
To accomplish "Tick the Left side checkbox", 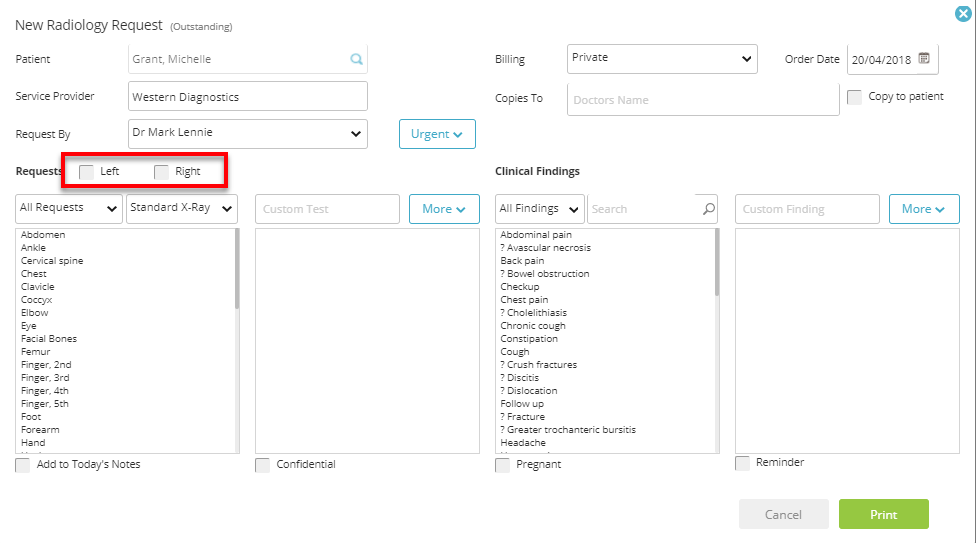I will 87,172.
